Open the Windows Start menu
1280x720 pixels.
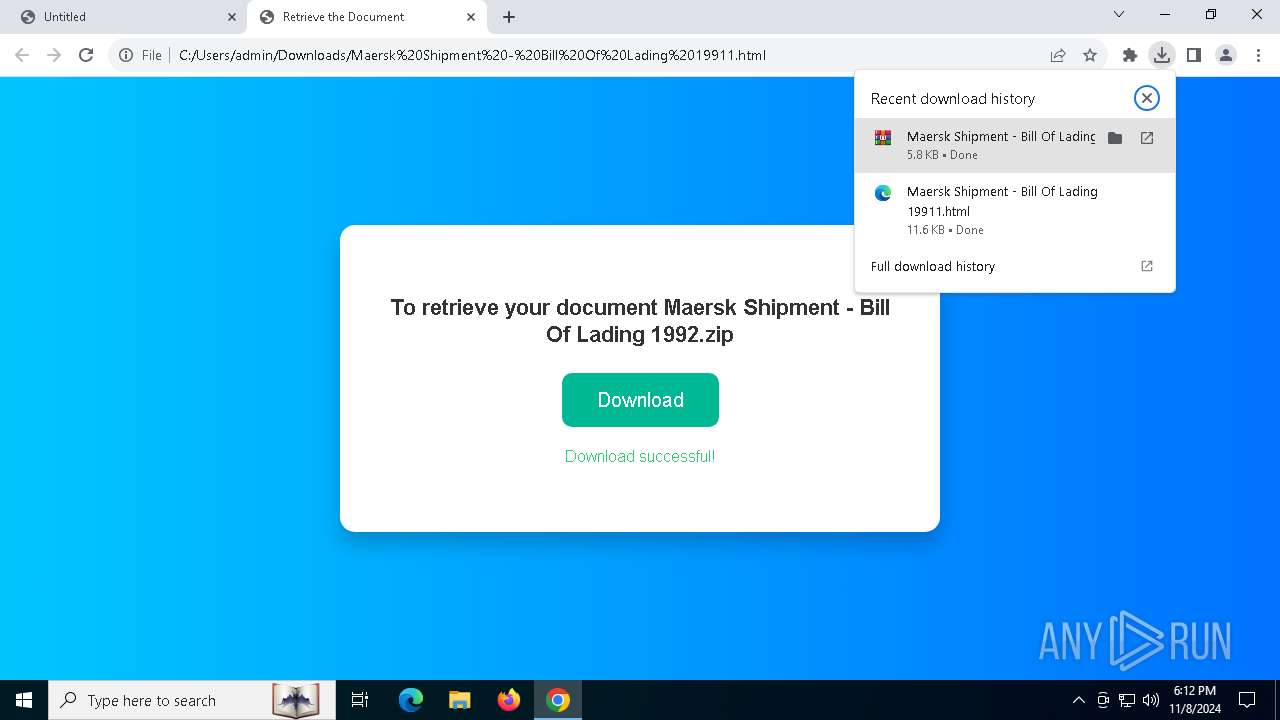24,700
